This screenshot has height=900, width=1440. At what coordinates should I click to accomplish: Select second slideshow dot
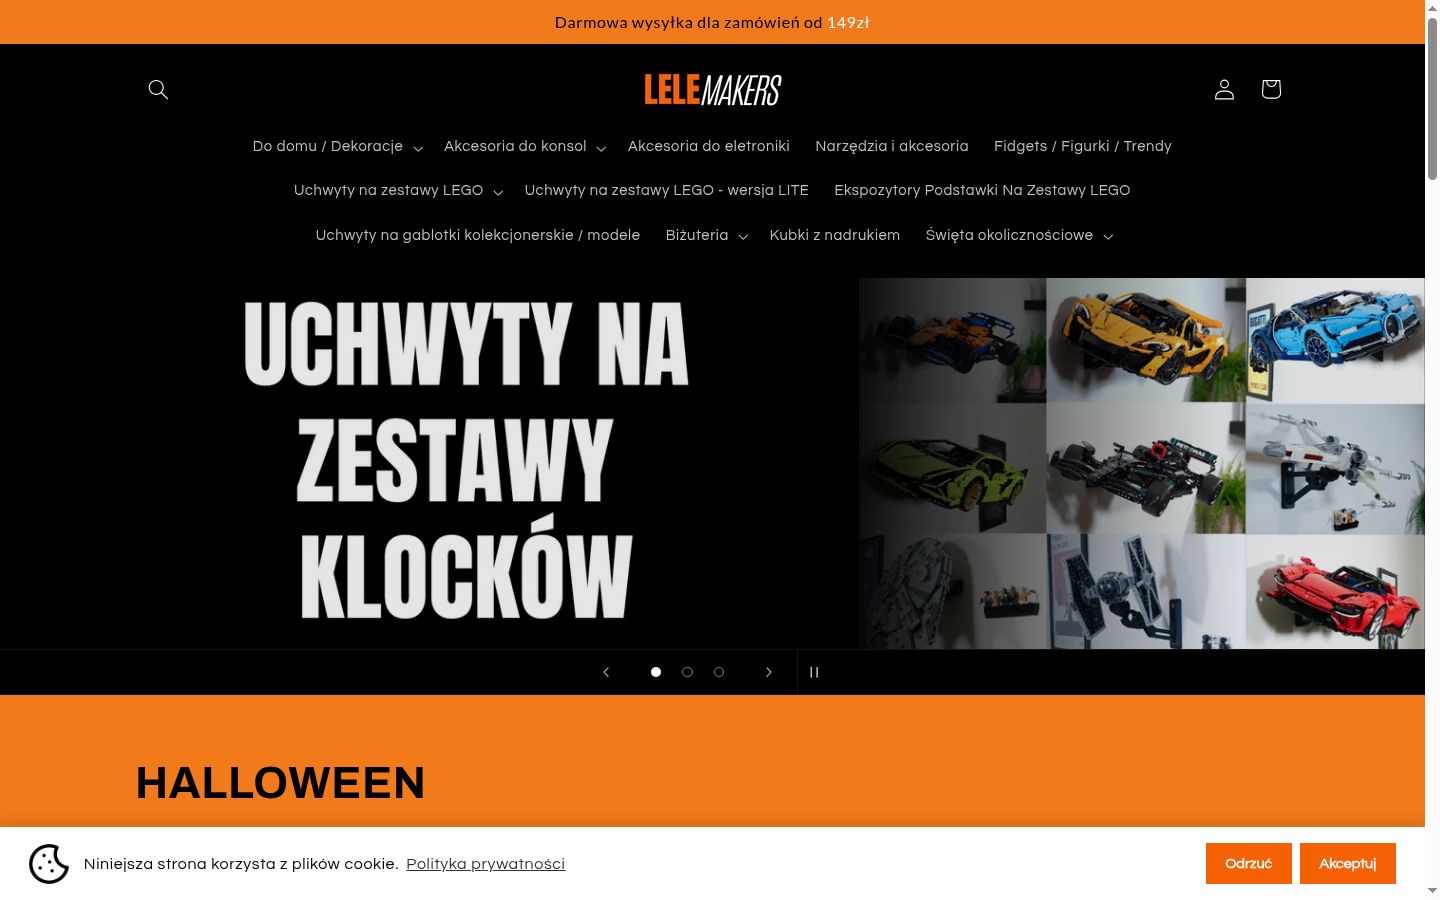687,672
